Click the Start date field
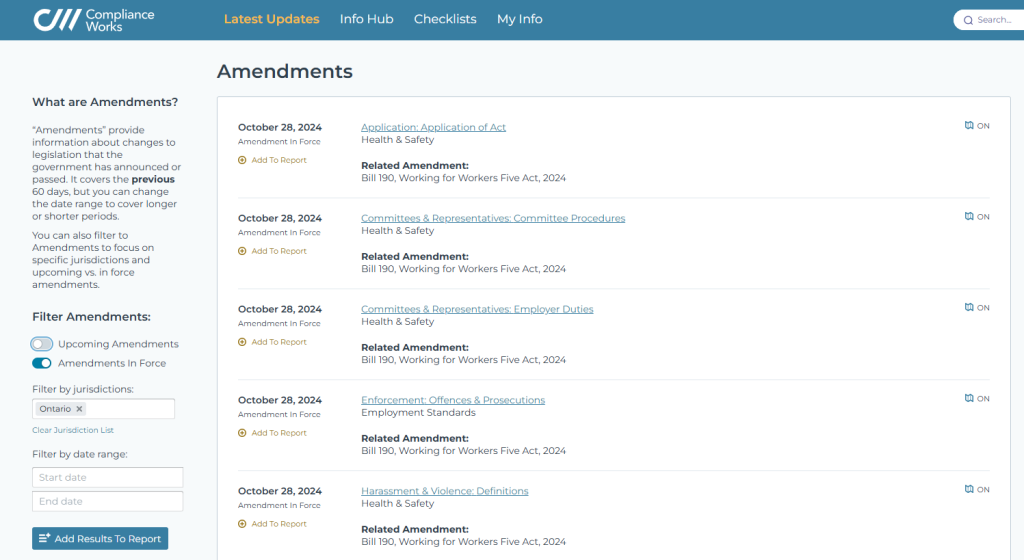 pyautogui.click(x=108, y=477)
